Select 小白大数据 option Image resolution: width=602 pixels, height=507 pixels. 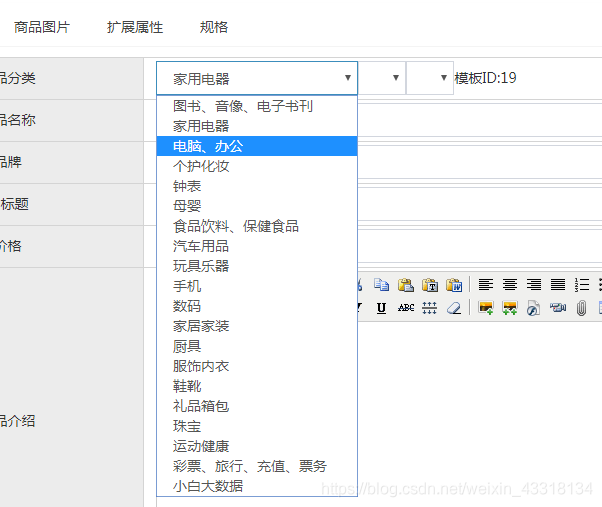(x=257, y=486)
